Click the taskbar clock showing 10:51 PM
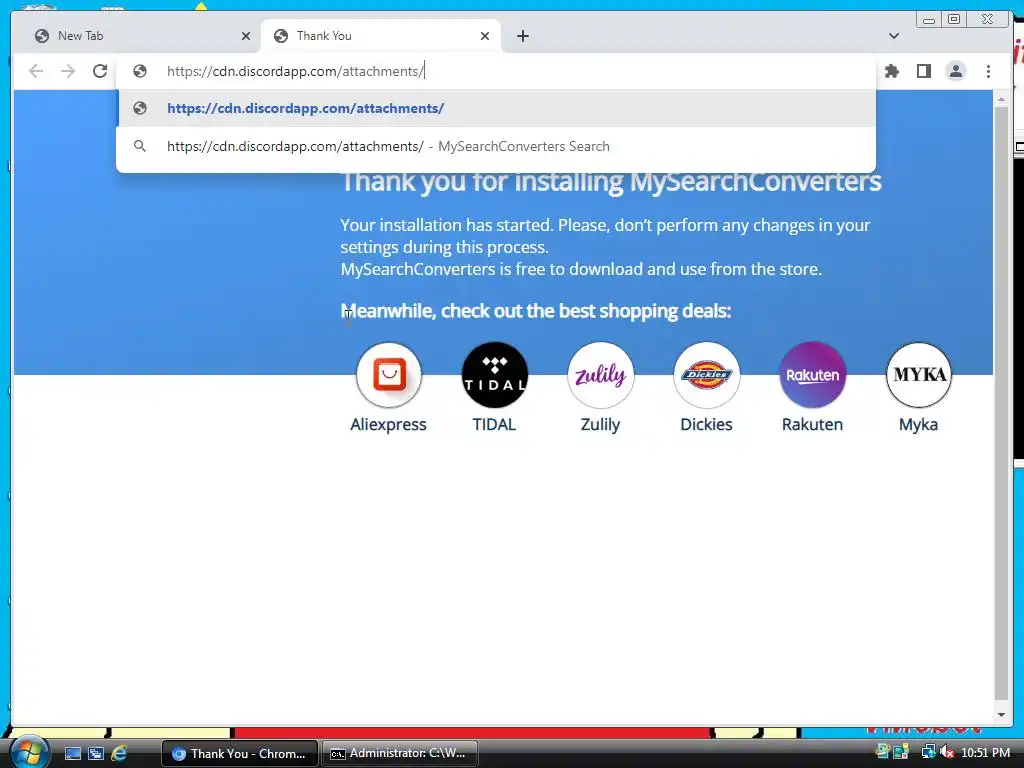1024x768 pixels. [x=985, y=753]
